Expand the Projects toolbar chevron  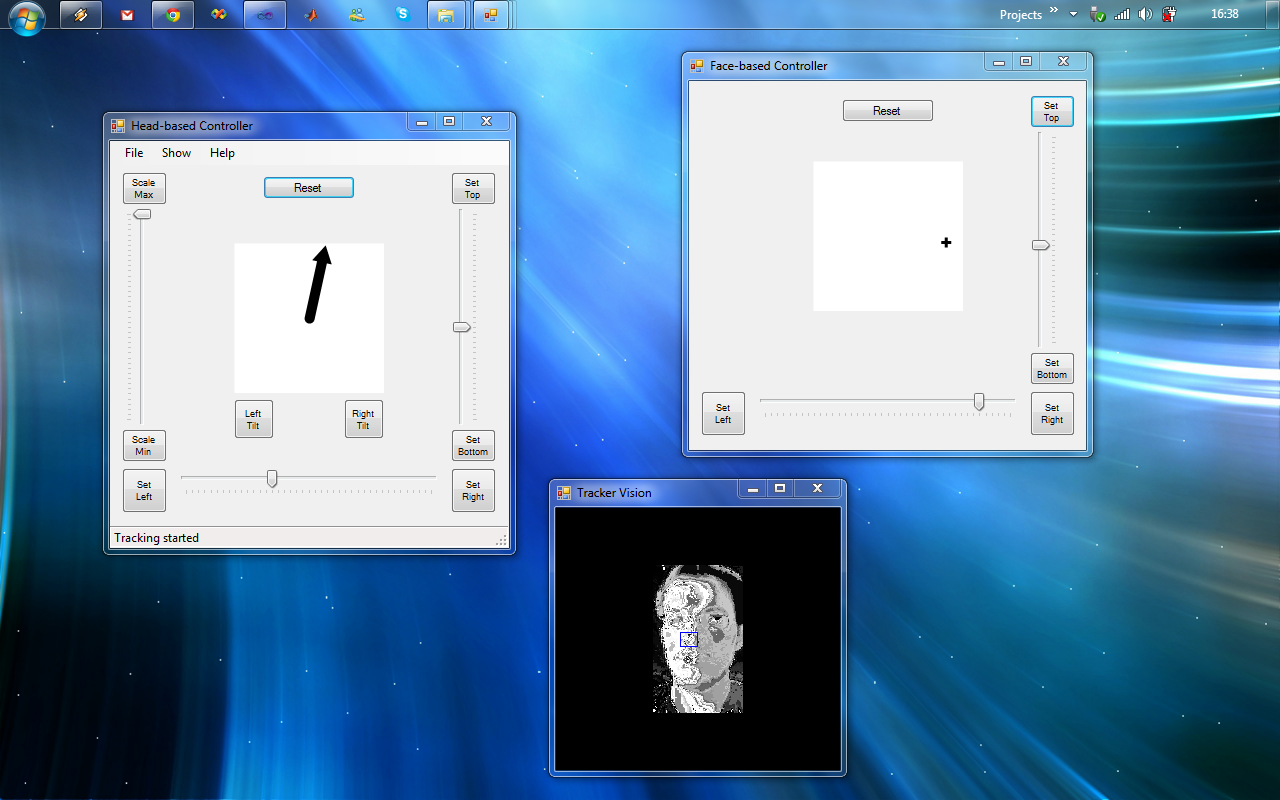(1053, 11)
